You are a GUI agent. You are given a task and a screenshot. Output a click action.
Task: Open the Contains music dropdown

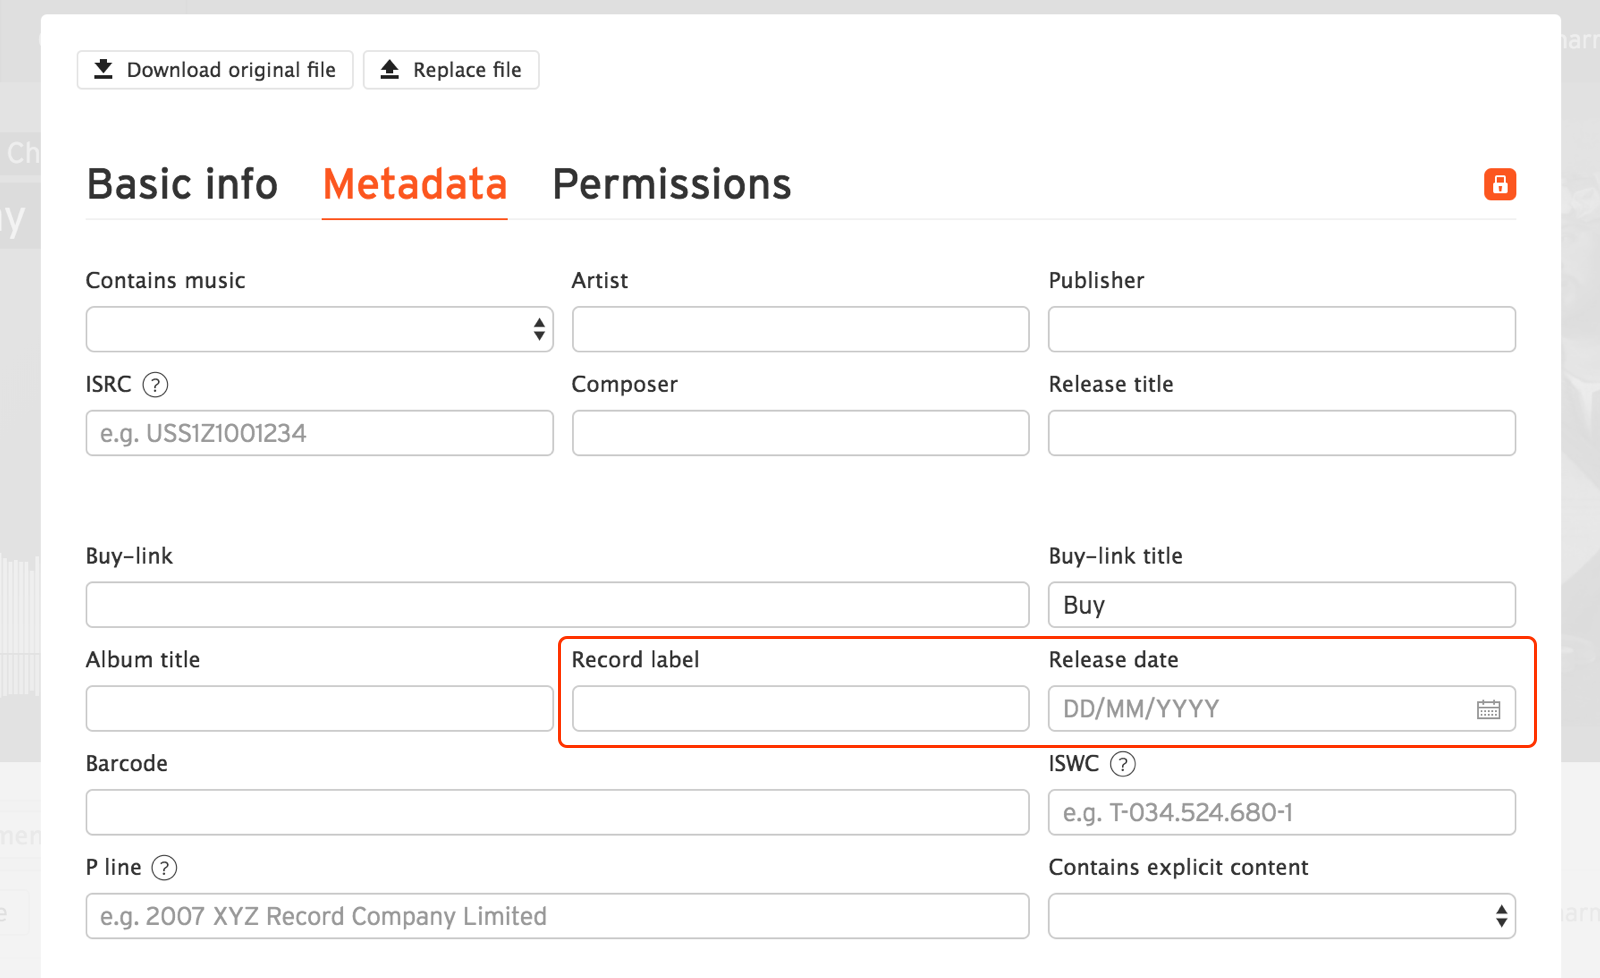click(319, 329)
